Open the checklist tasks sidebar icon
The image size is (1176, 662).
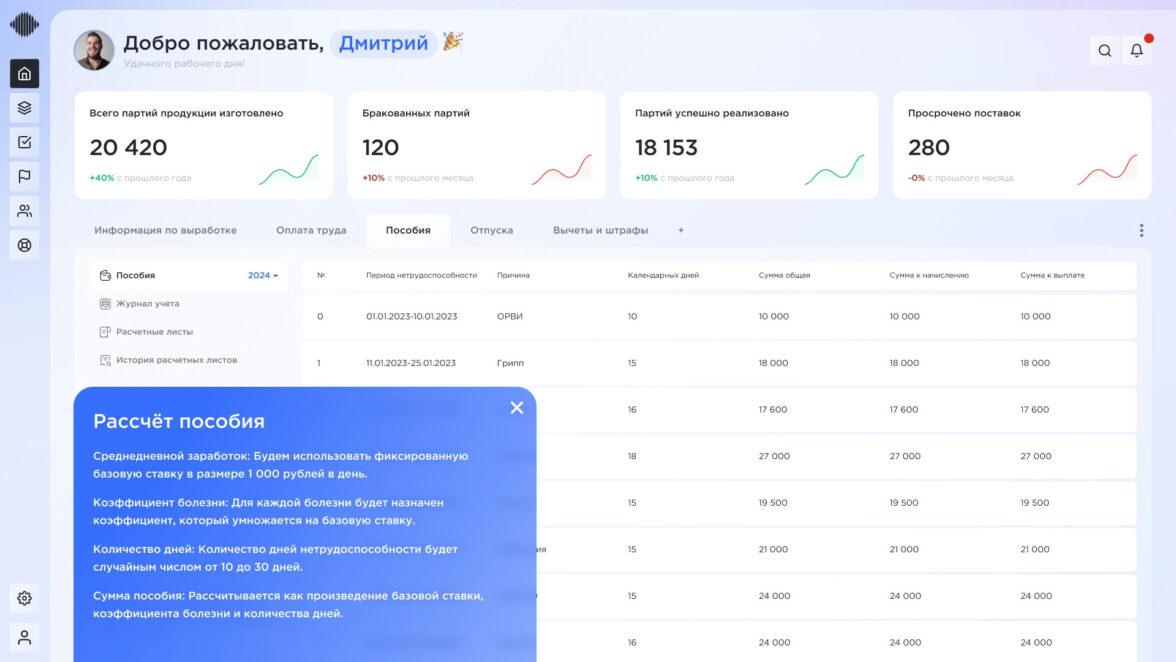tap(25, 142)
